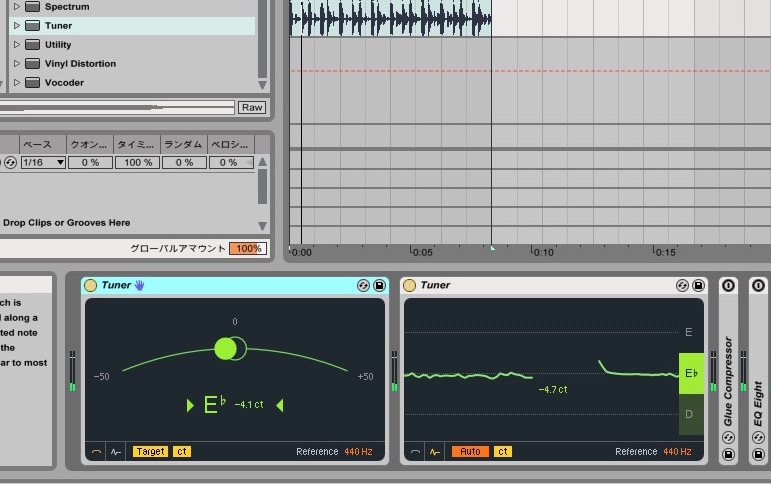Screen dimensions: 771x484
Task: Toggle first Tuner device activator
Action: tap(90, 285)
